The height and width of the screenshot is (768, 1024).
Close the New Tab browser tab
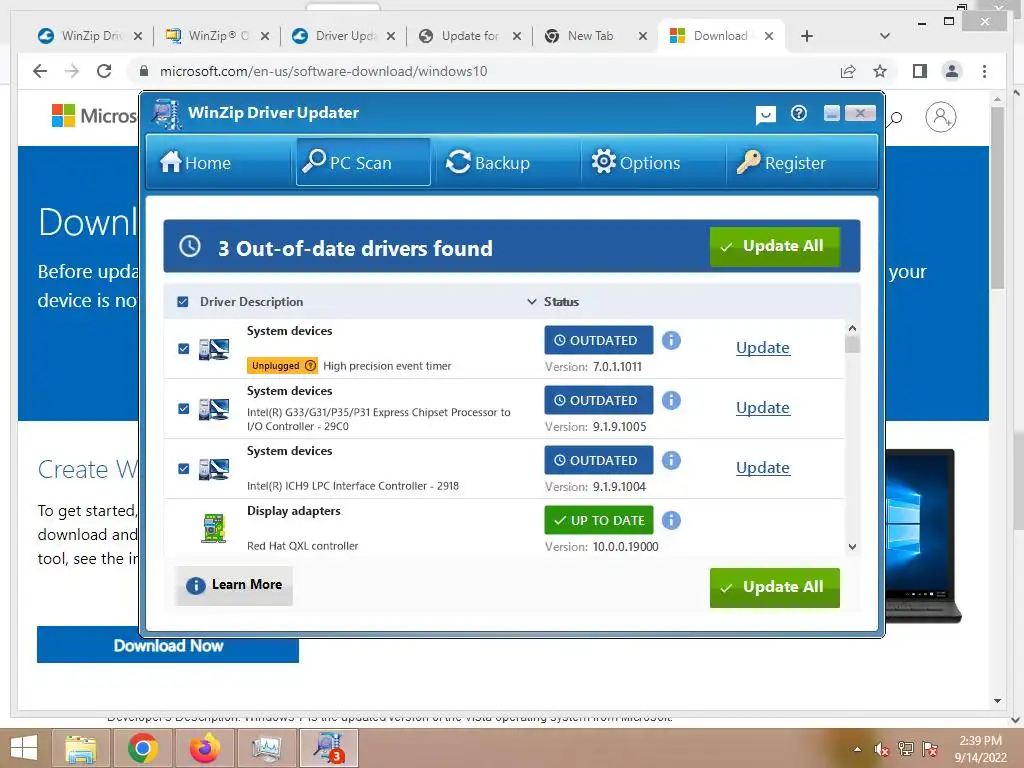643,37
